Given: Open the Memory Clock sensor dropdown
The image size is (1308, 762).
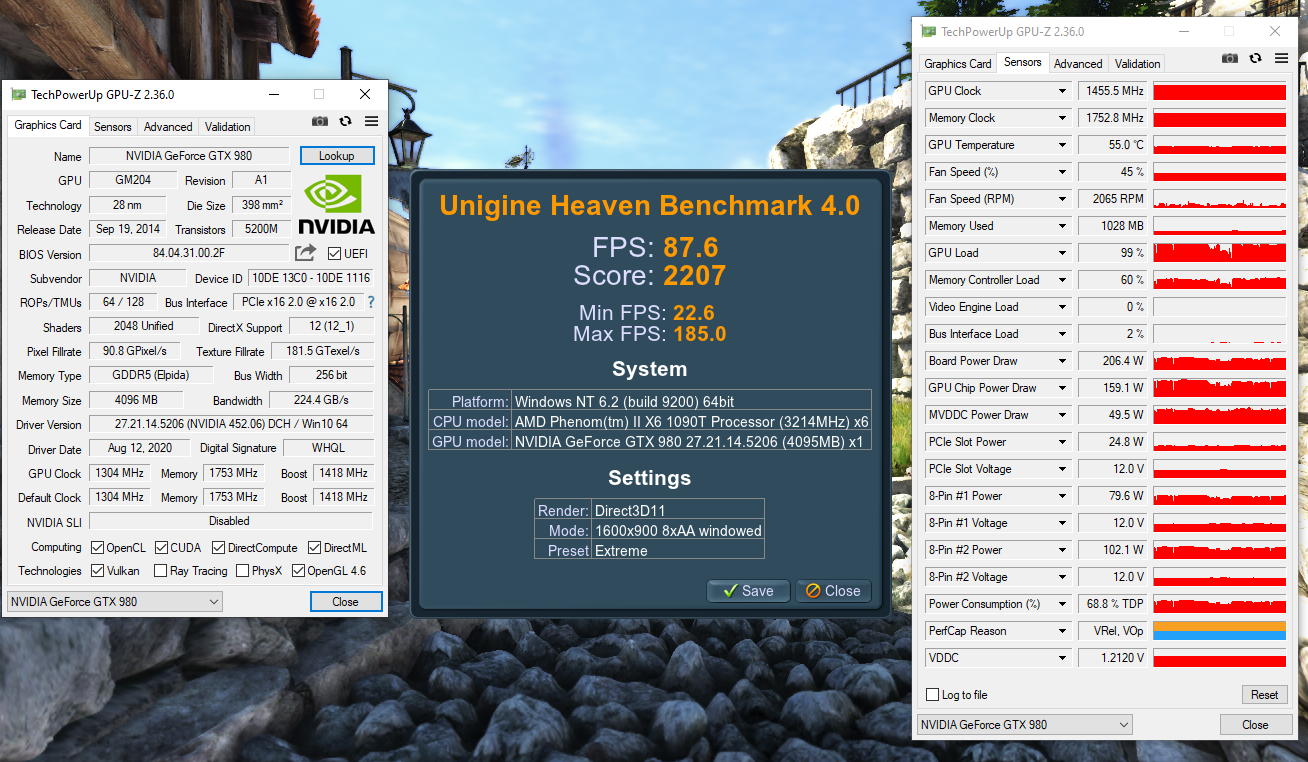Looking at the screenshot, I should [x=1062, y=118].
